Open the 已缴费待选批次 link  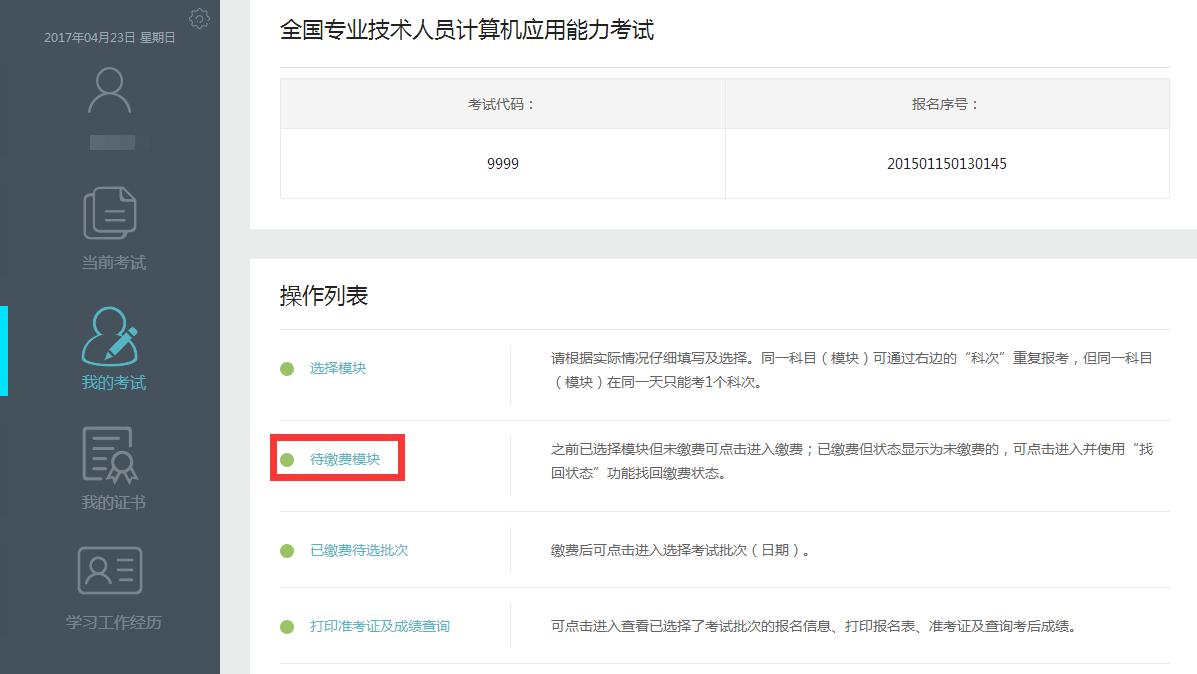click(359, 550)
